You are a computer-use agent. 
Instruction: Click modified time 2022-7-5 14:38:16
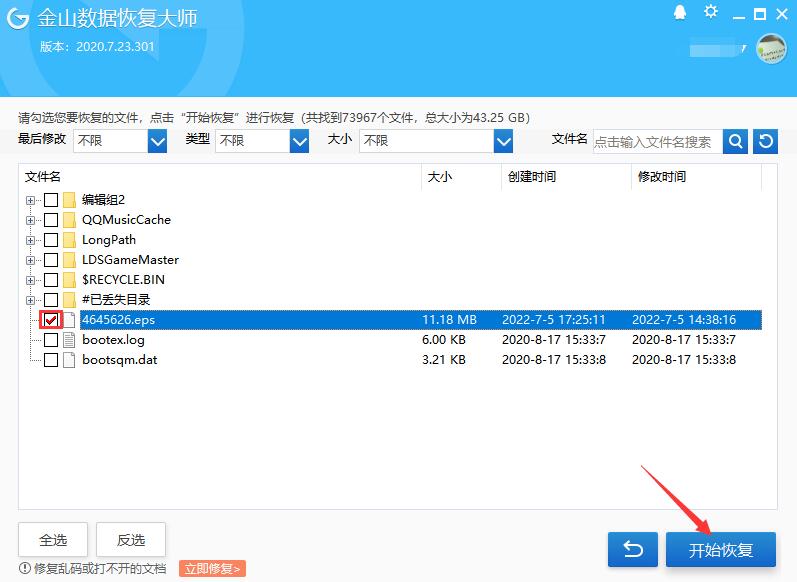(x=684, y=320)
